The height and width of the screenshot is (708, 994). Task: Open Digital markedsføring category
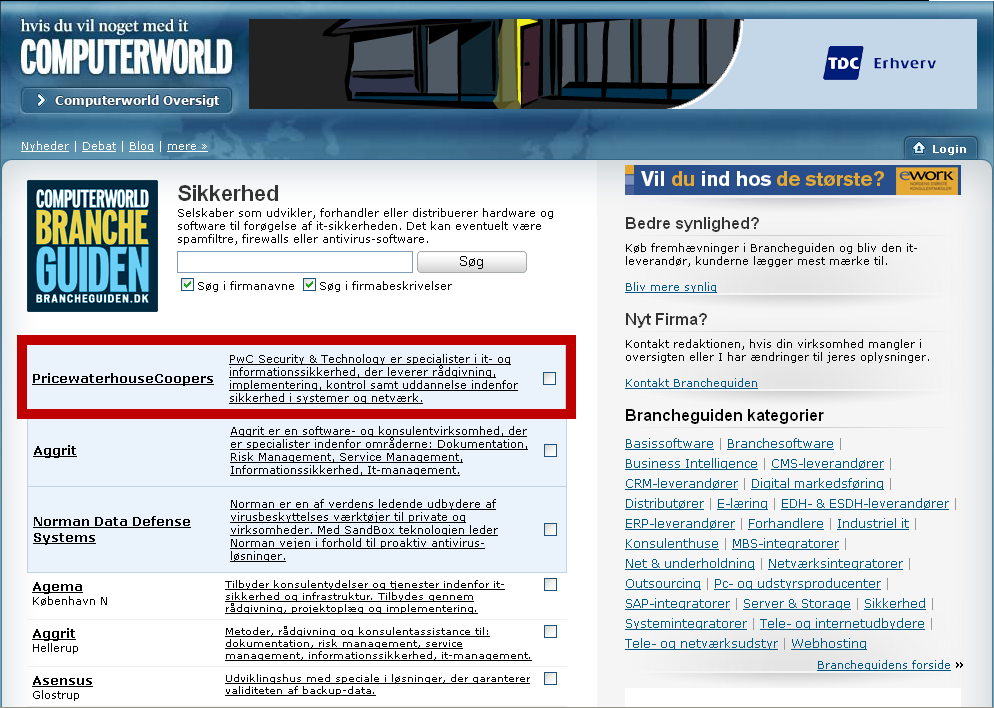[x=817, y=484]
